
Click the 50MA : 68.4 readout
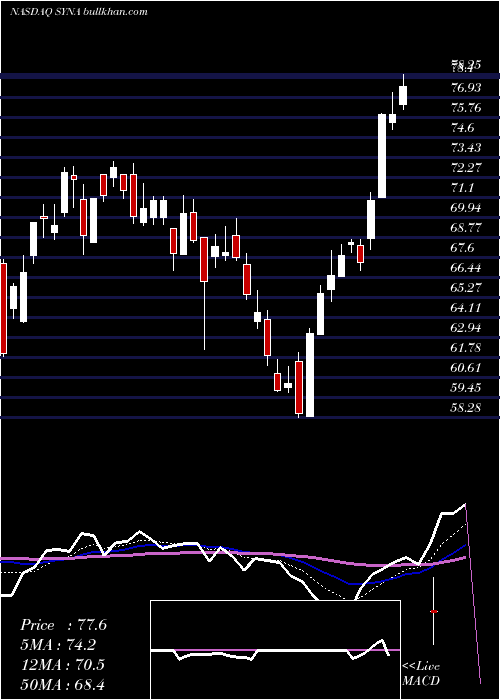pos(62,684)
